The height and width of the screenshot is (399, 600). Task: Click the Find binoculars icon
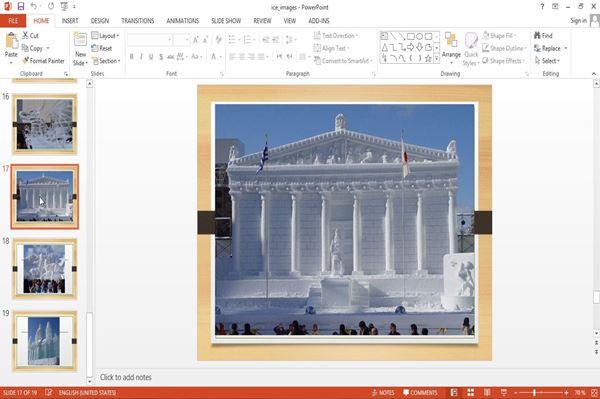pos(538,35)
